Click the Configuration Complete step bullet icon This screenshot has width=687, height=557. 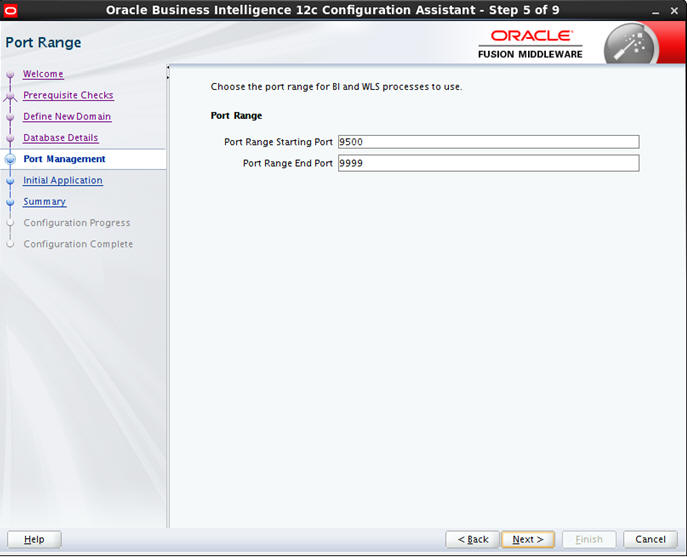click(10, 244)
